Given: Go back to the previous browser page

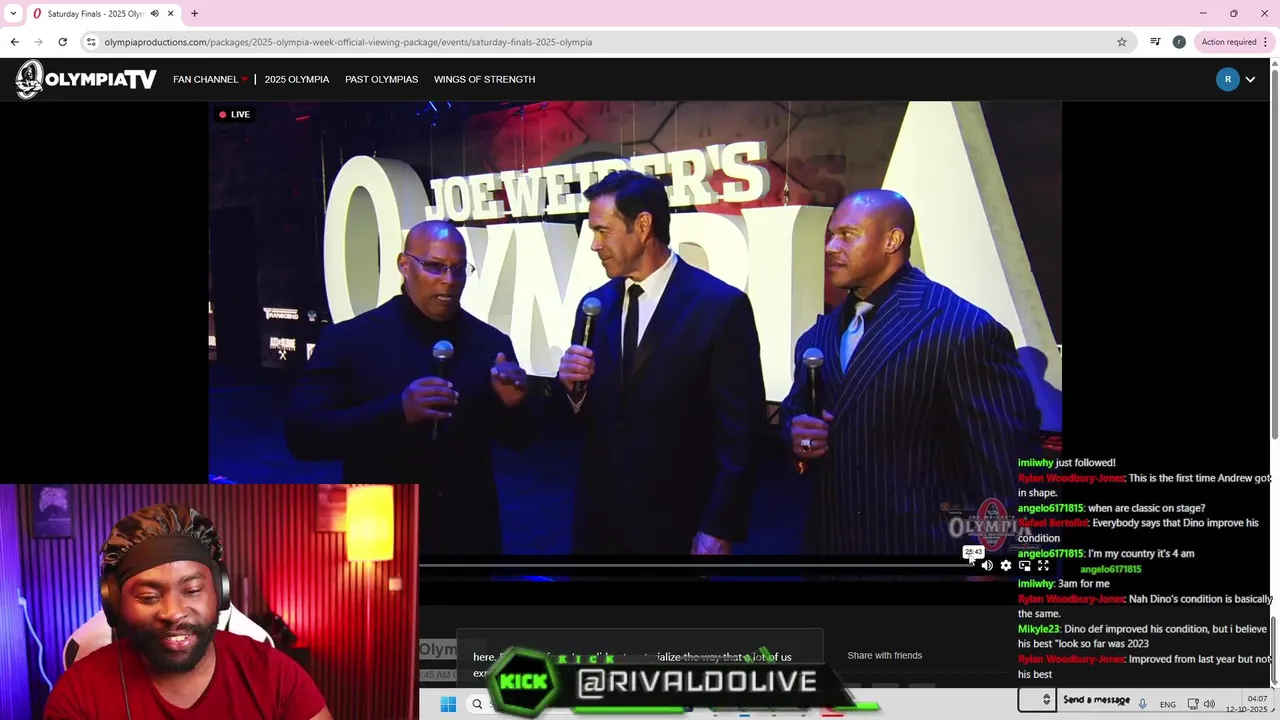Looking at the screenshot, I should [x=14, y=42].
